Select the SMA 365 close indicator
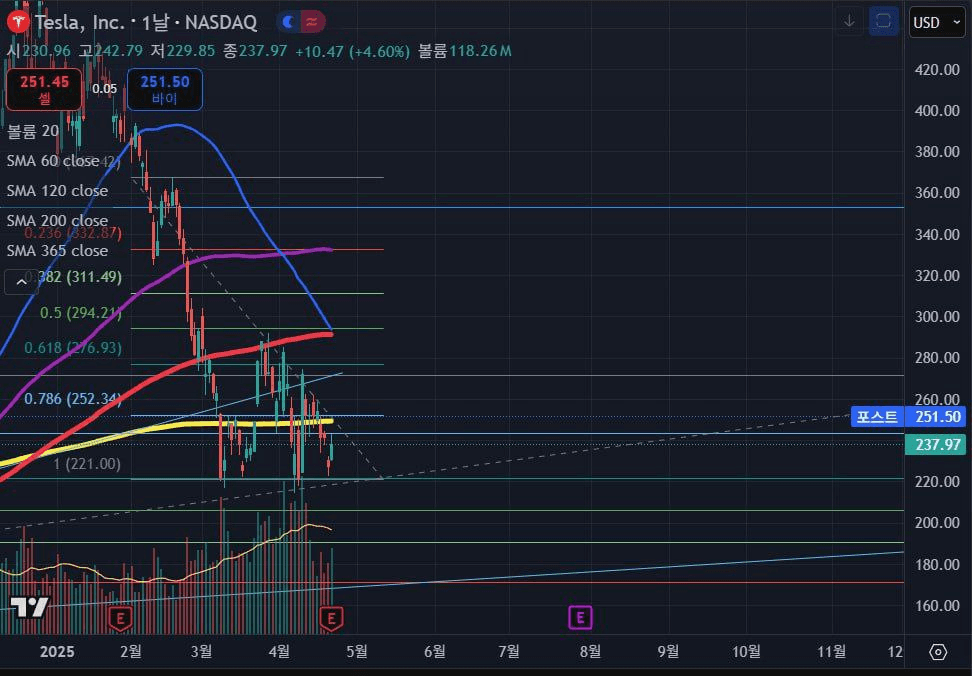 (57, 251)
